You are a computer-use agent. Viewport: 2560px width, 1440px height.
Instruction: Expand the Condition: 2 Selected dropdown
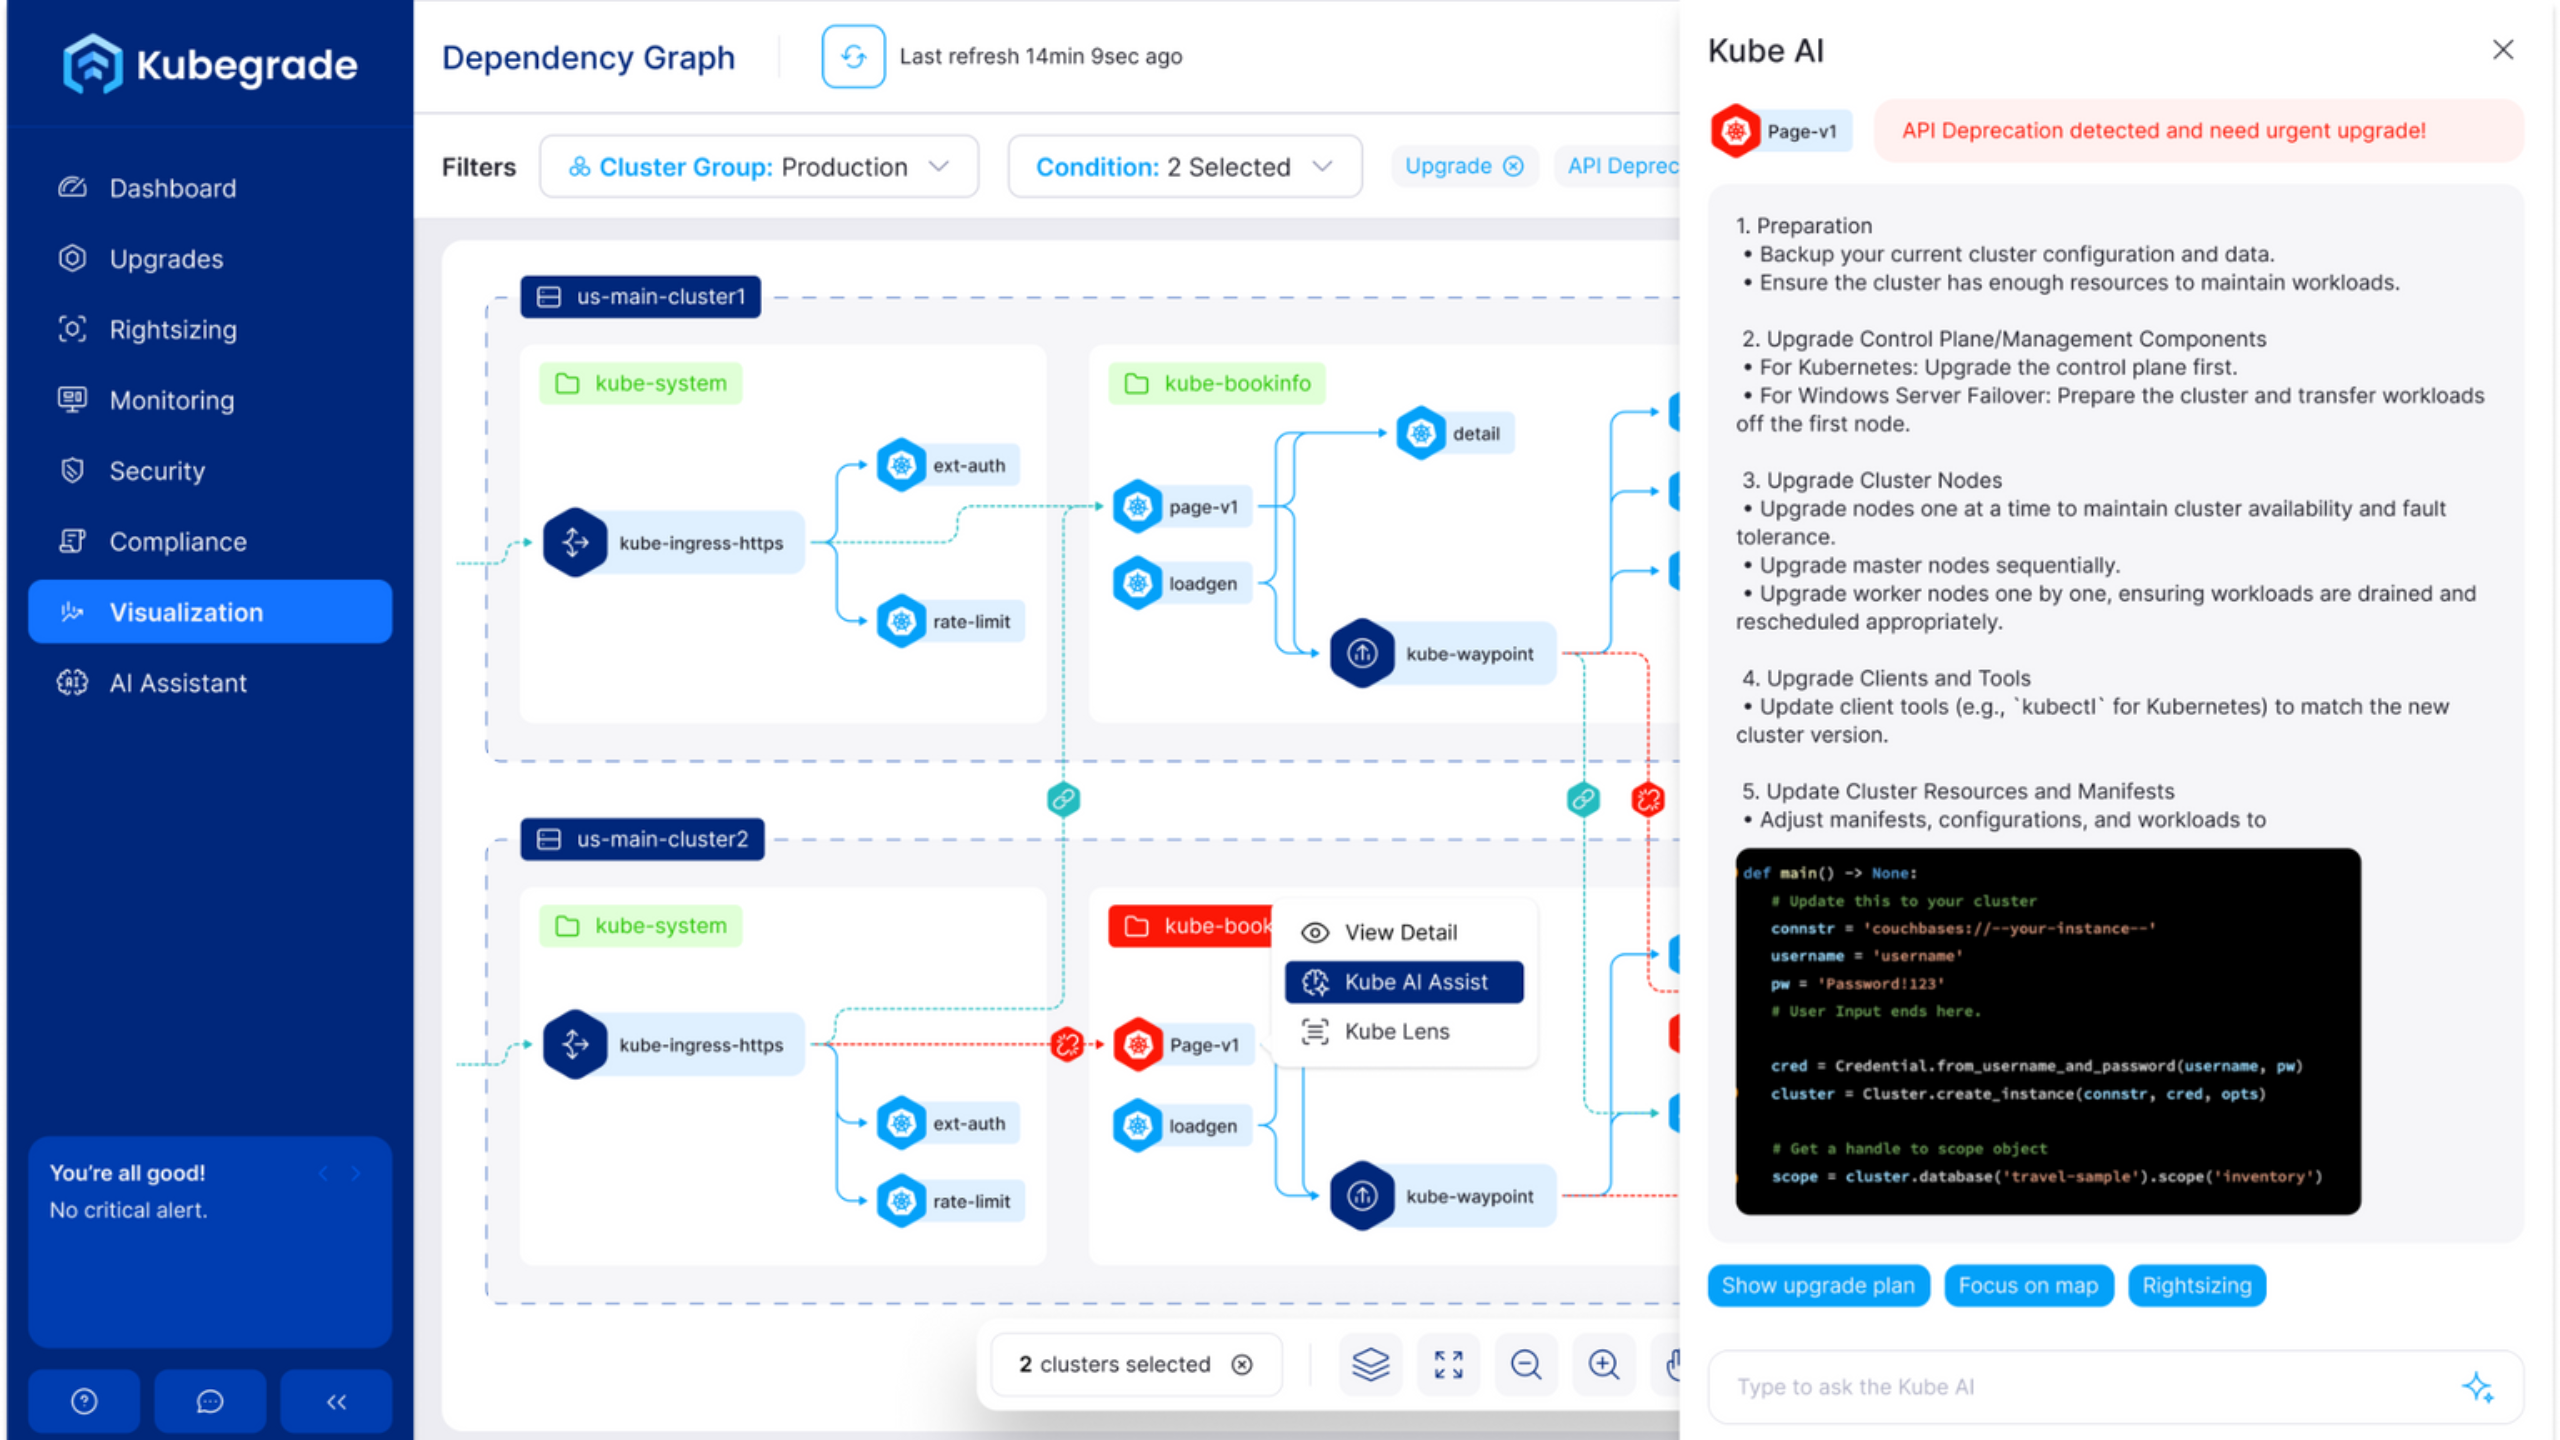tap(1184, 167)
